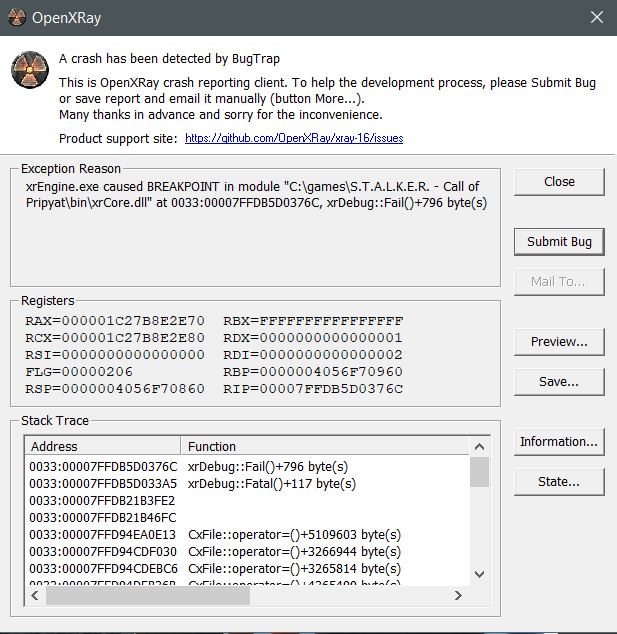
Task: Select address 0033:00007FFDB21B3FE2 row
Action: 247,501
